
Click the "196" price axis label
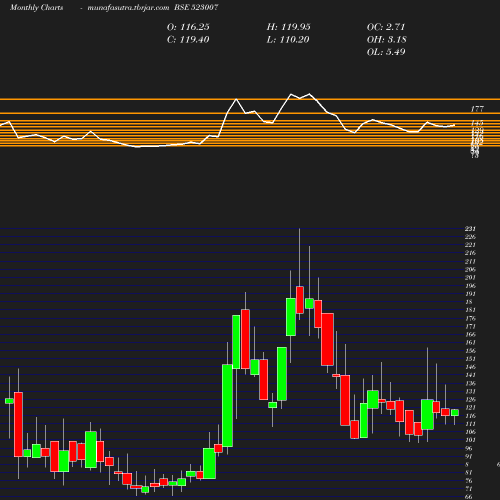(470, 286)
